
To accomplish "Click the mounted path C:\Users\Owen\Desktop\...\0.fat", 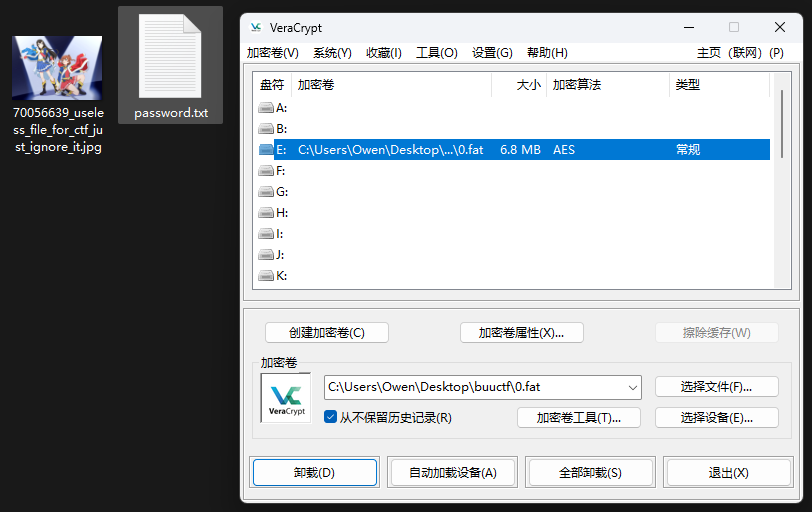I will [390, 150].
